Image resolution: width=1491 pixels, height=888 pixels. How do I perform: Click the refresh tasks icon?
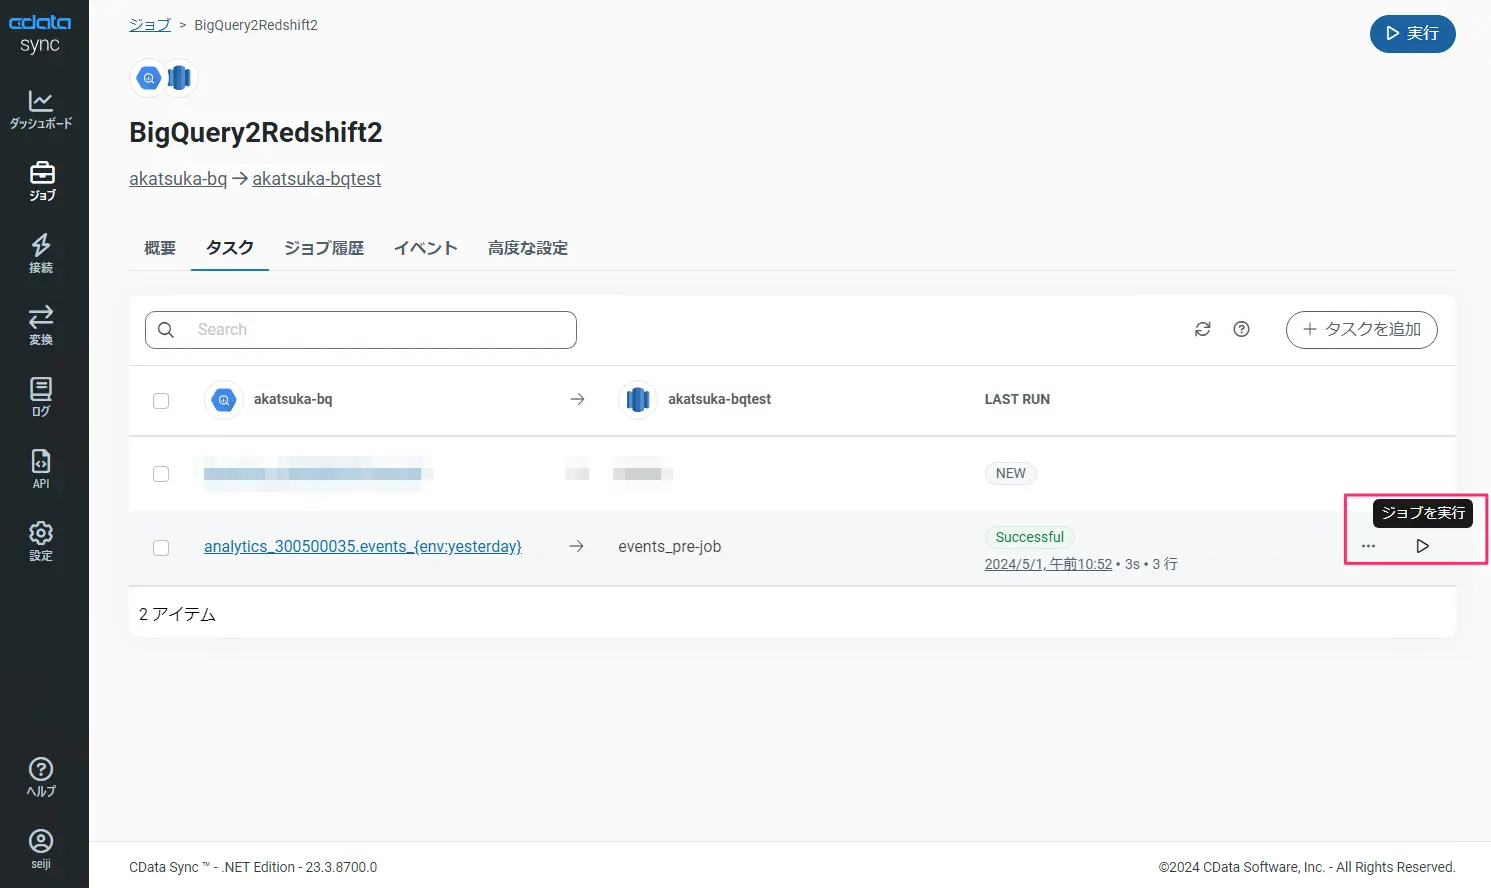tap(1203, 329)
